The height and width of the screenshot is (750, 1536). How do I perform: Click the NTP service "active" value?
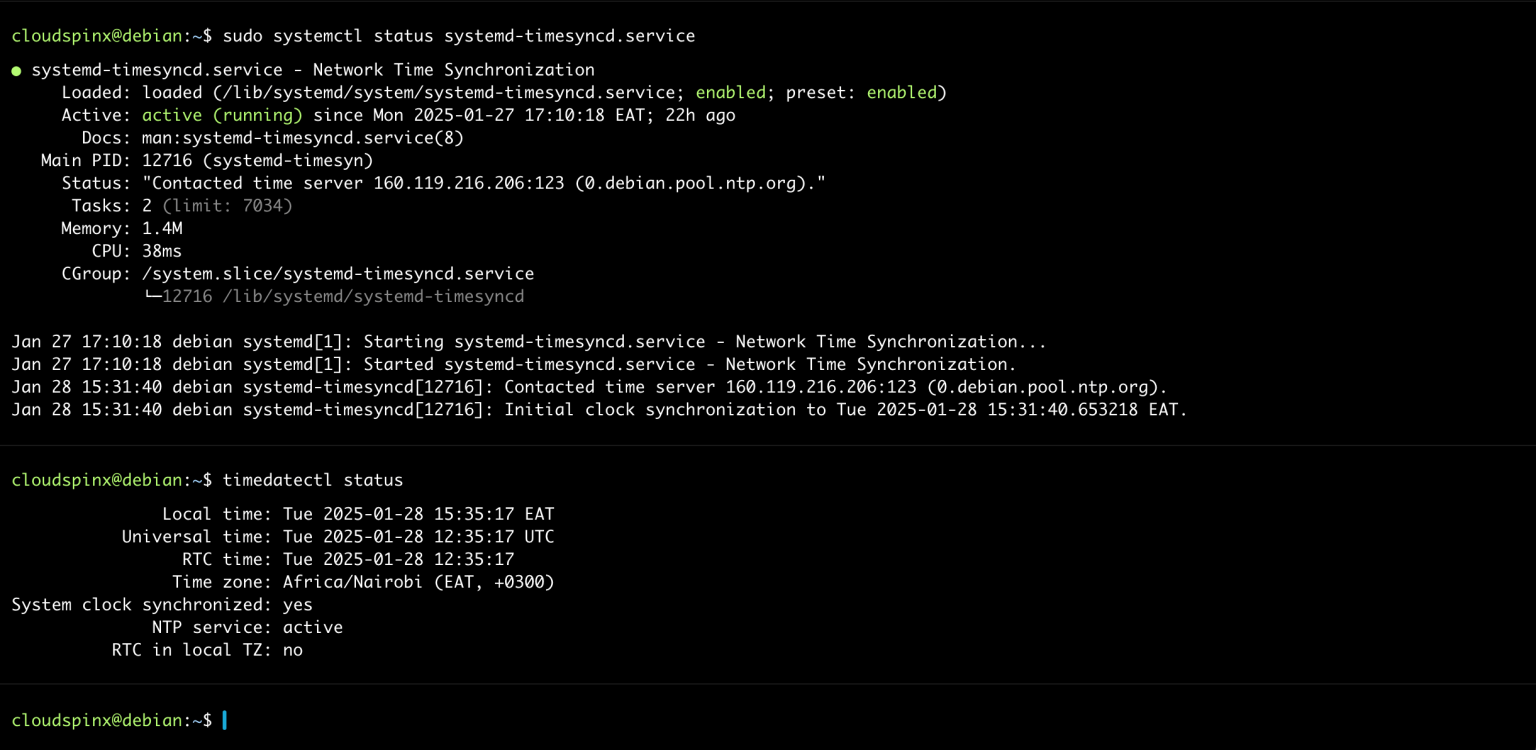click(x=312, y=628)
